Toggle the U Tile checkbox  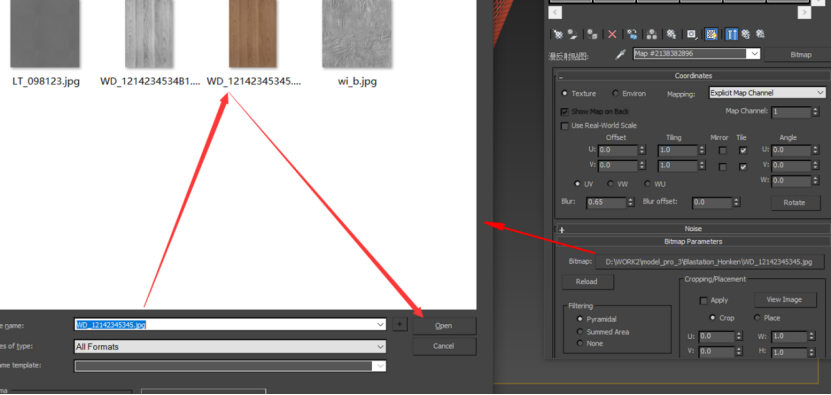point(743,151)
